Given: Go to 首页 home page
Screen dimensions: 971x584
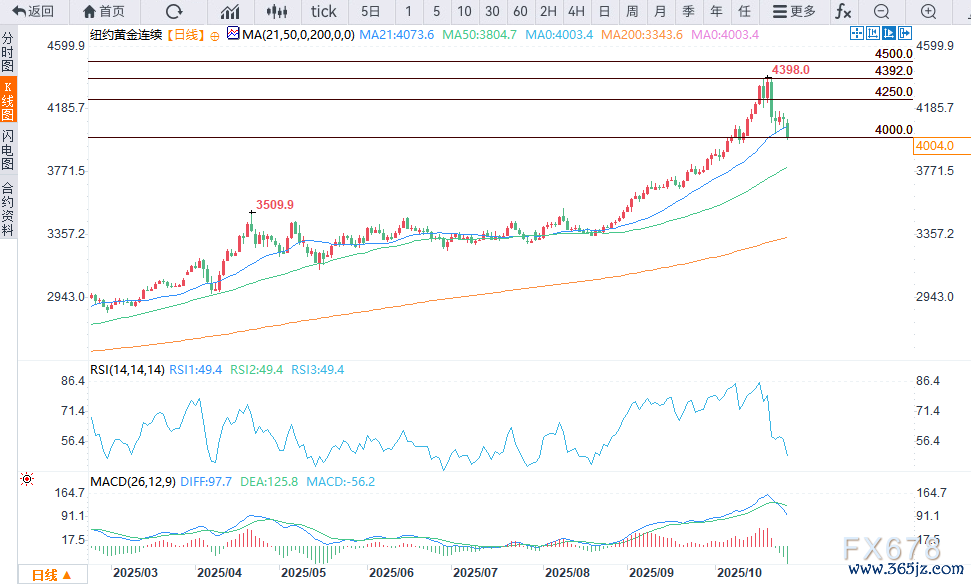Looking at the screenshot, I should (104, 11).
